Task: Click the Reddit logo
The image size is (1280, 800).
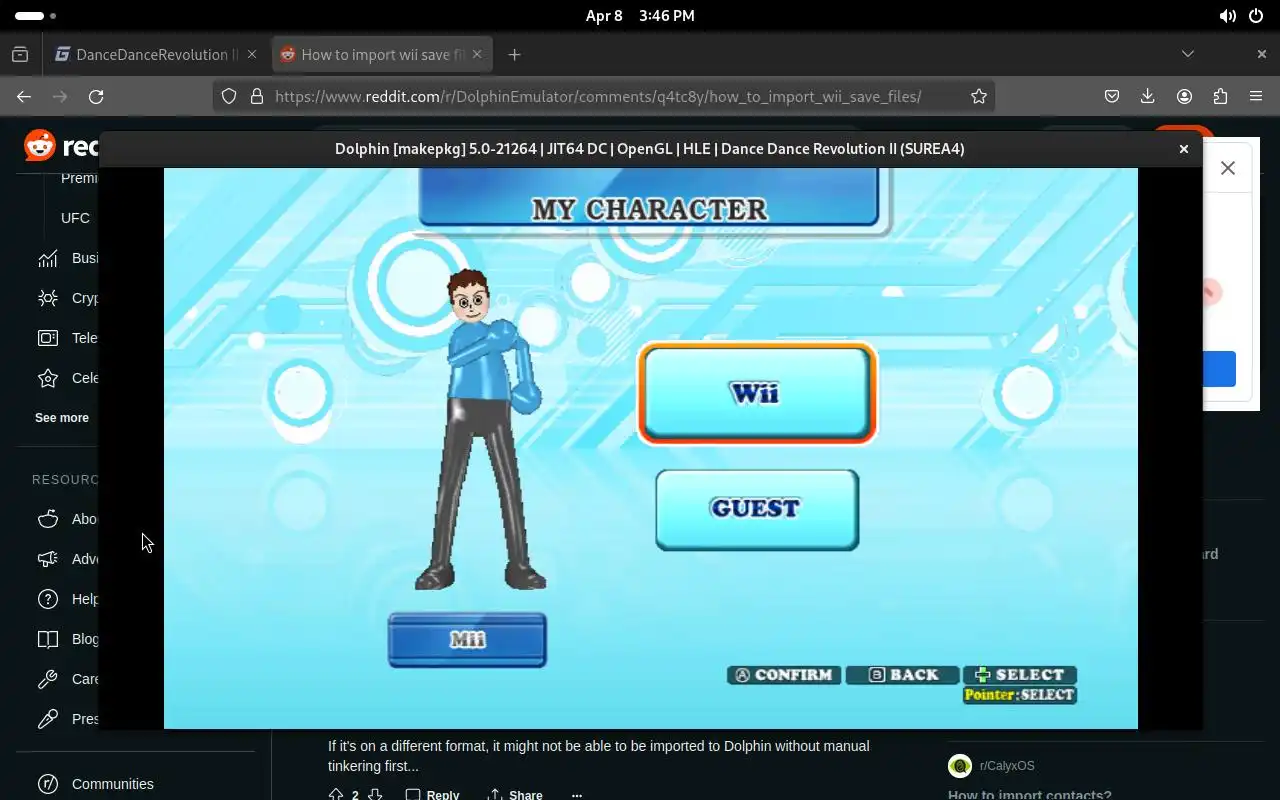Action: point(60,147)
